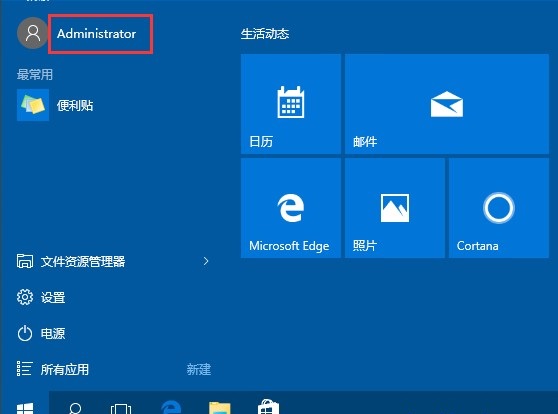Open the Calendar tile (日历)
This screenshot has width=558, height=414.
291,104
